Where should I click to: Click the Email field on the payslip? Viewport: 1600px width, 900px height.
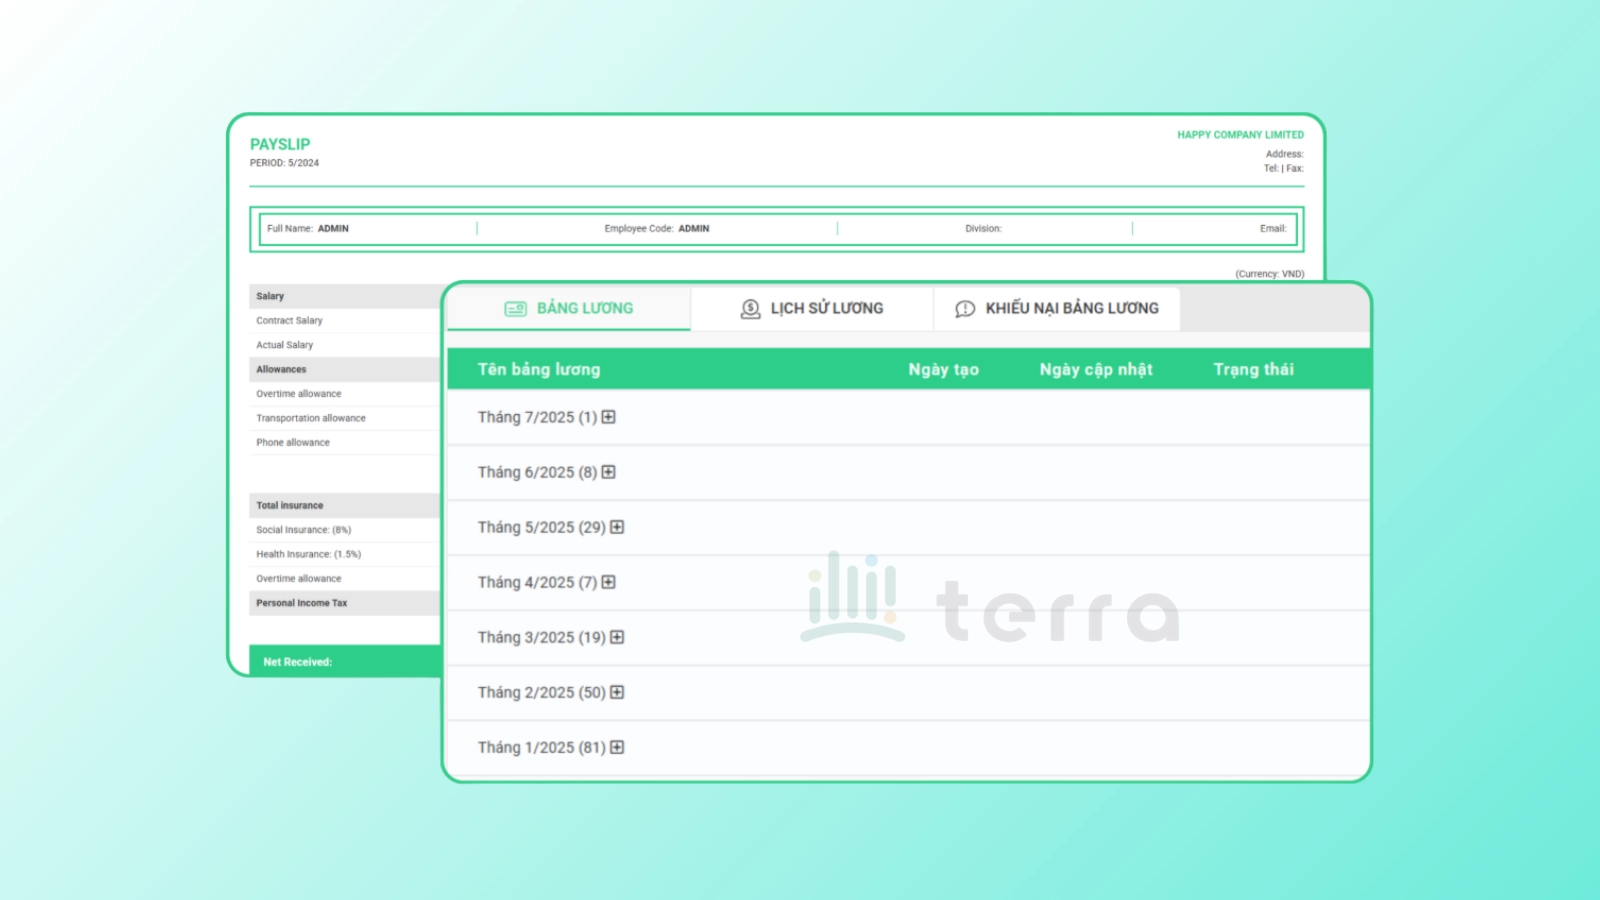click(x=1273, y=229)
